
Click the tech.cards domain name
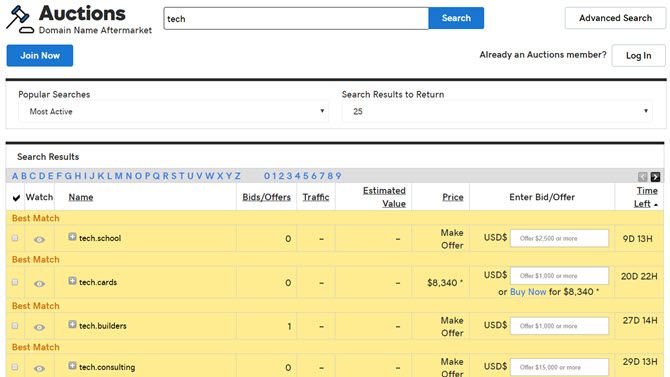click(98, 282)
